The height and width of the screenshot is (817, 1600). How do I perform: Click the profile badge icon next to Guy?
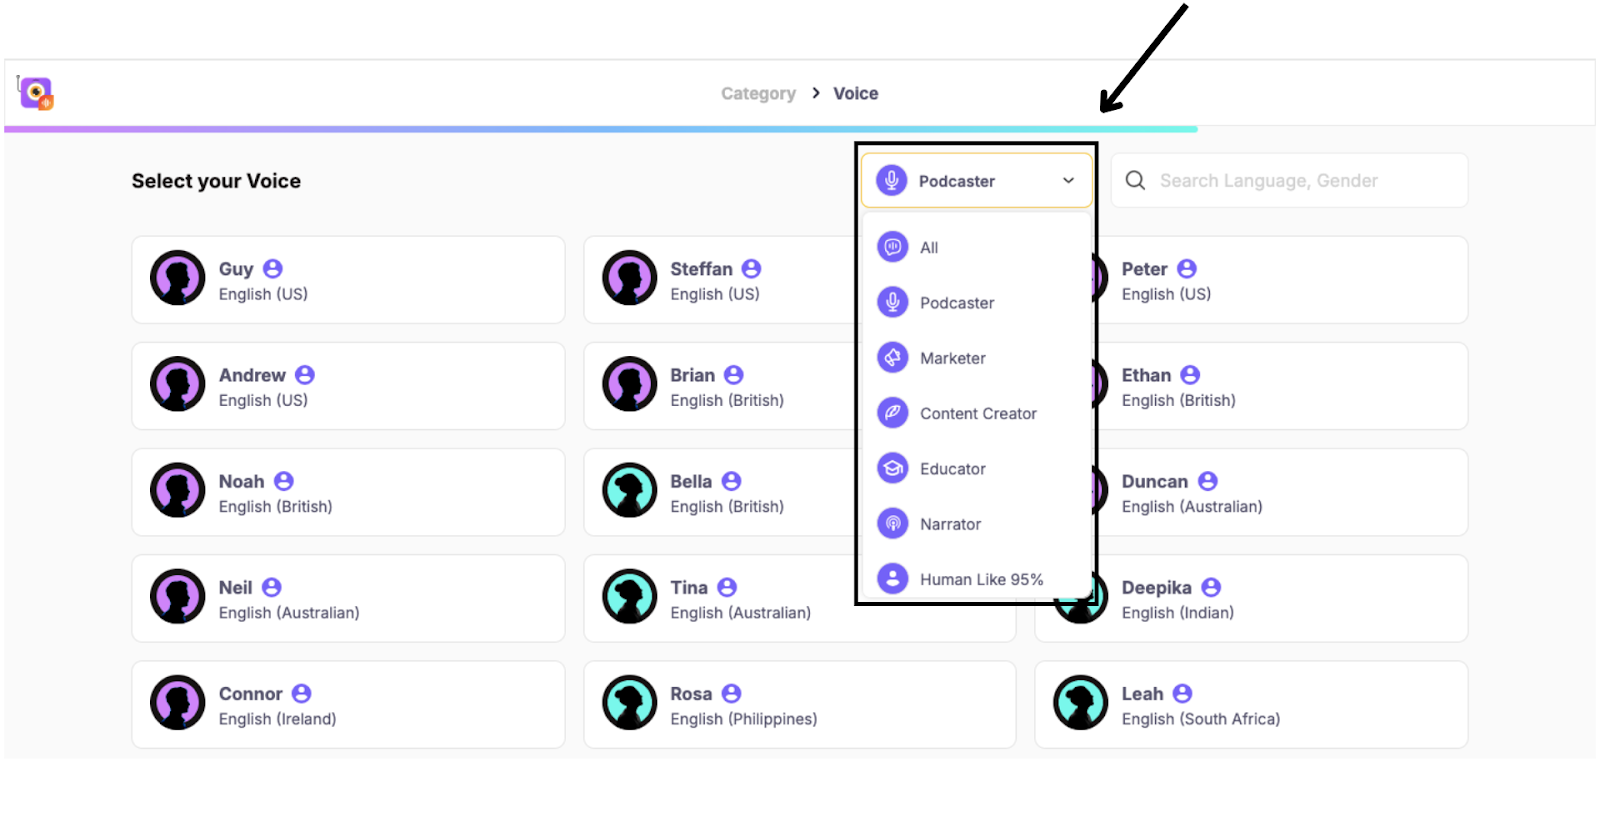tap(273, 269)
